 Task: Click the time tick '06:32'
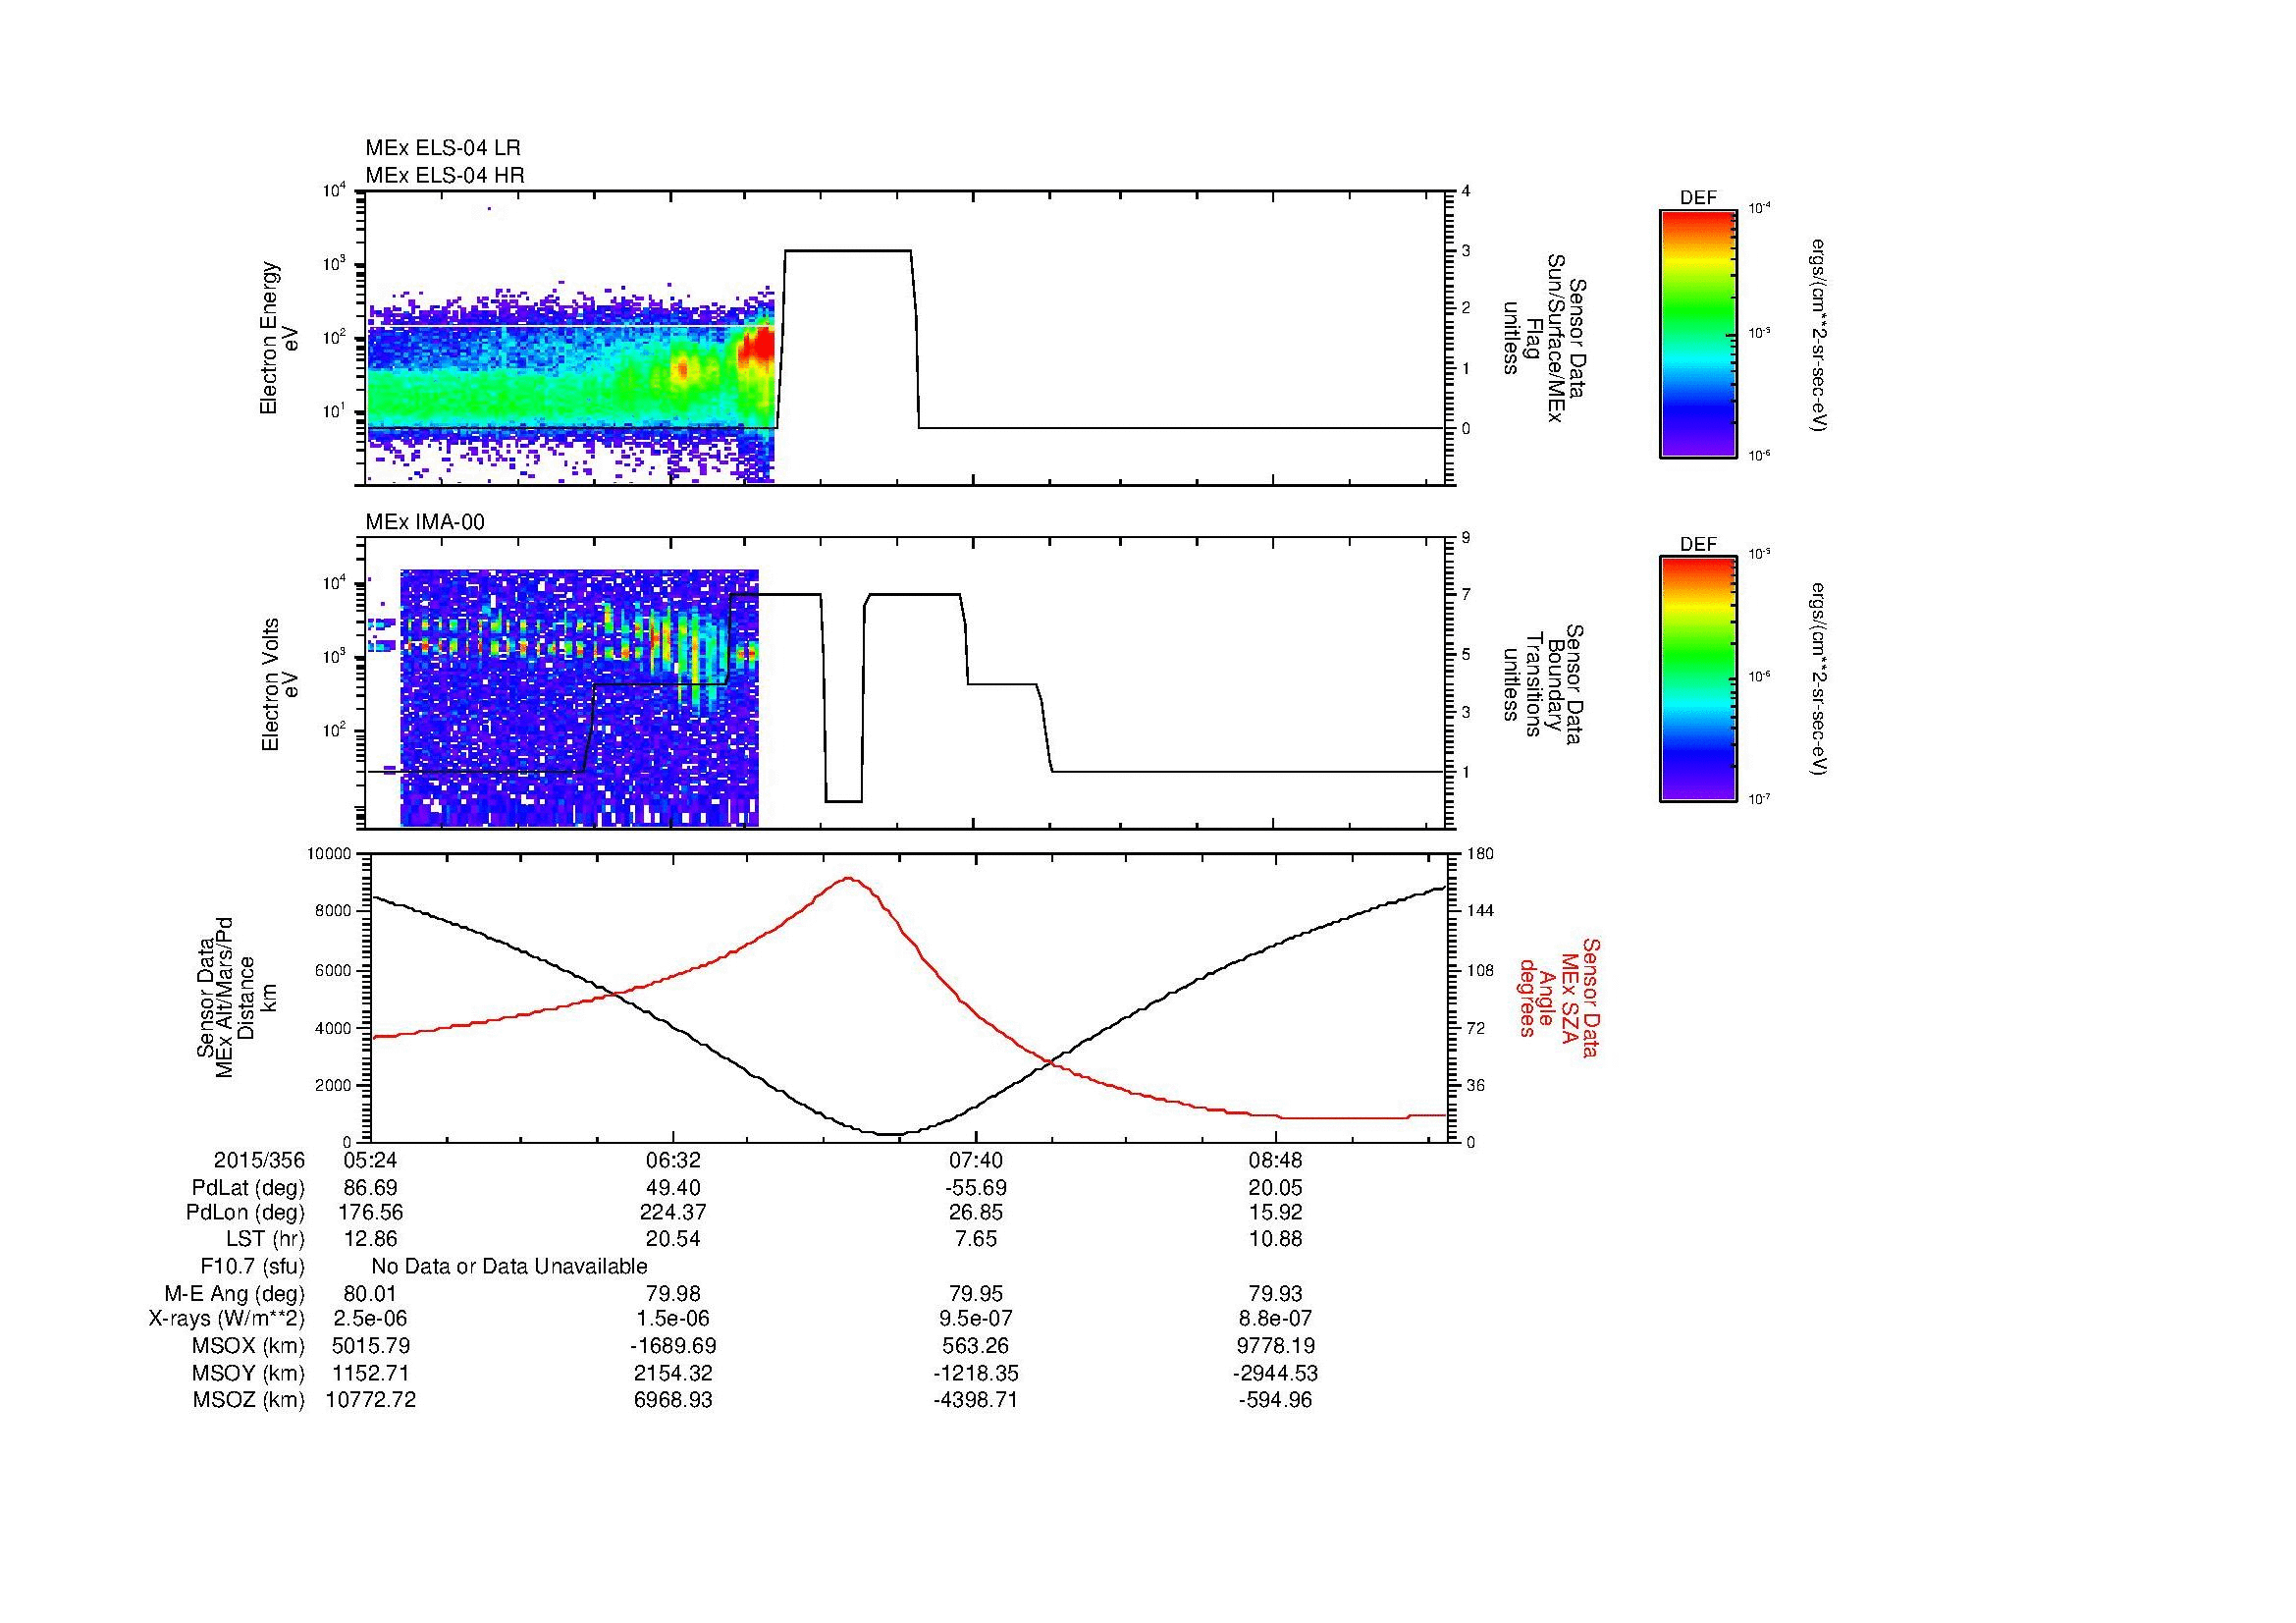pos(673,1161)
